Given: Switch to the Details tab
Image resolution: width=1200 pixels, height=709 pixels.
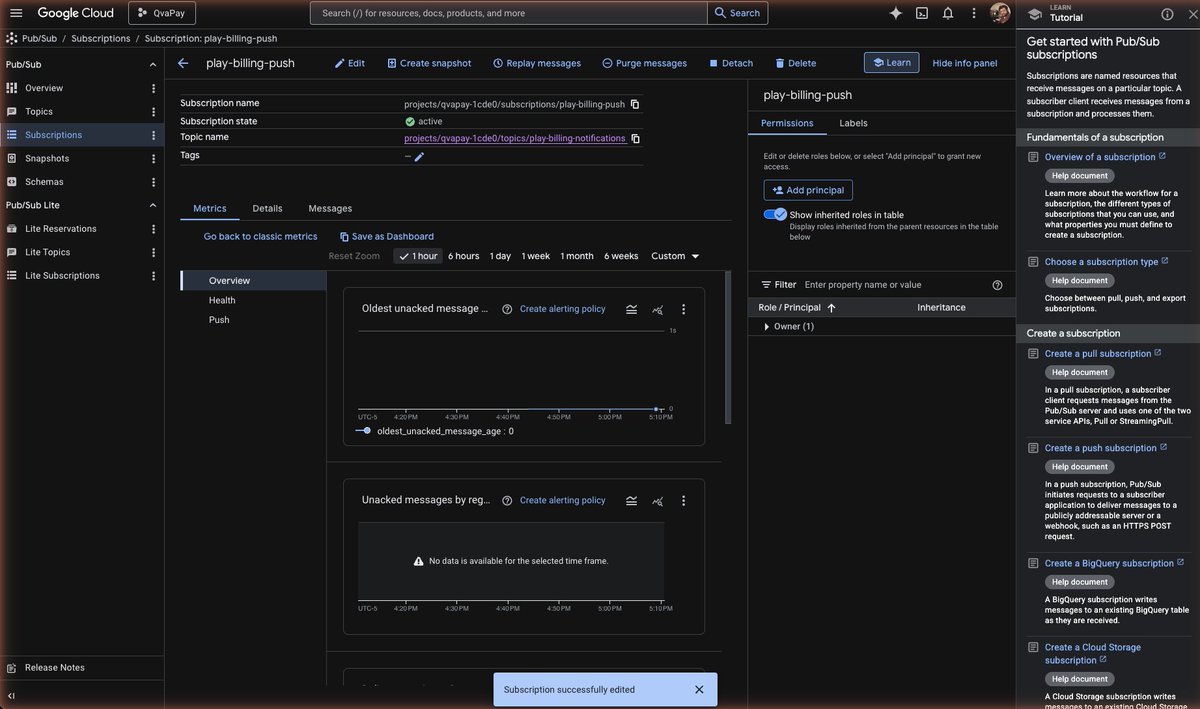Looking at the screenshot, I should (x=267, y=208).
